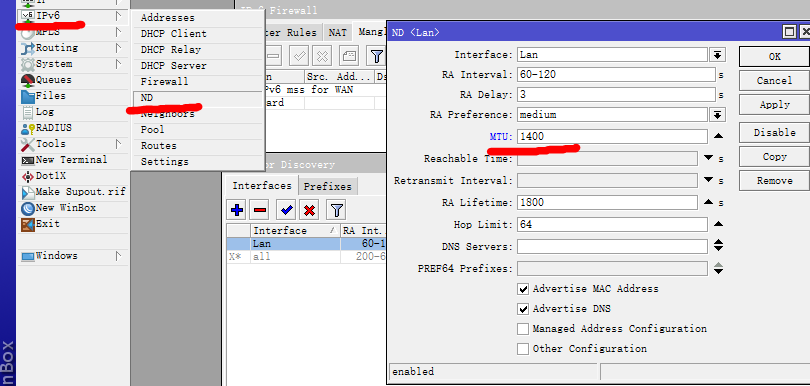Screen dimensions: 810x386
Task: Click the MTU input field
Action: point(612,136)
